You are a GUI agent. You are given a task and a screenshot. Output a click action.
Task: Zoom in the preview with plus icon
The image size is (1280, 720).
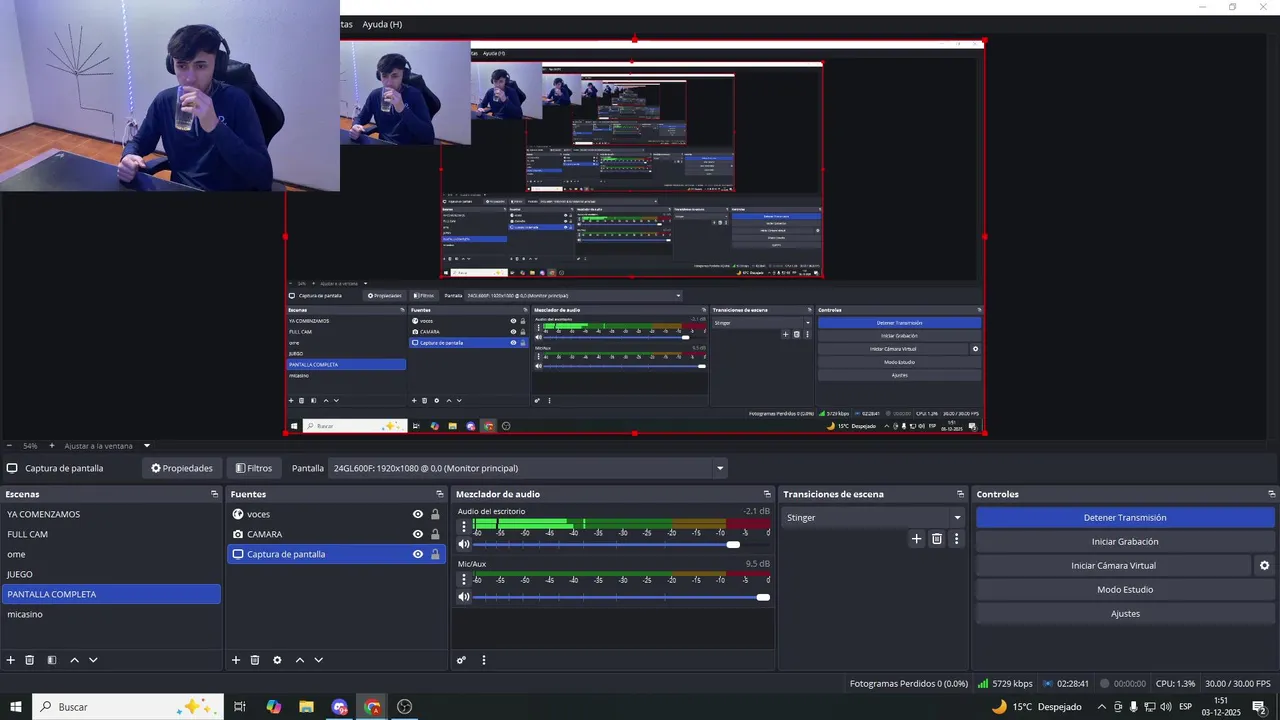pyautogui.click(x=52, y=446)
